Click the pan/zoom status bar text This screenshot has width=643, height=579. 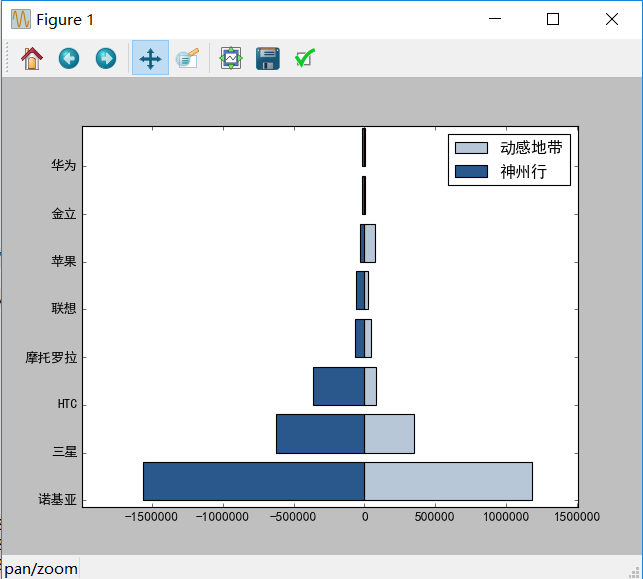[41, 569]
